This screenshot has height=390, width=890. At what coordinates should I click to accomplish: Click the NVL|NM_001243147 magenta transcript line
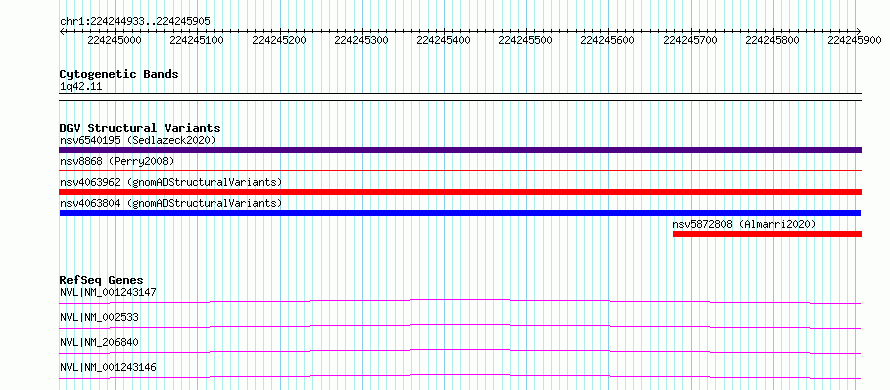(460, 301)
